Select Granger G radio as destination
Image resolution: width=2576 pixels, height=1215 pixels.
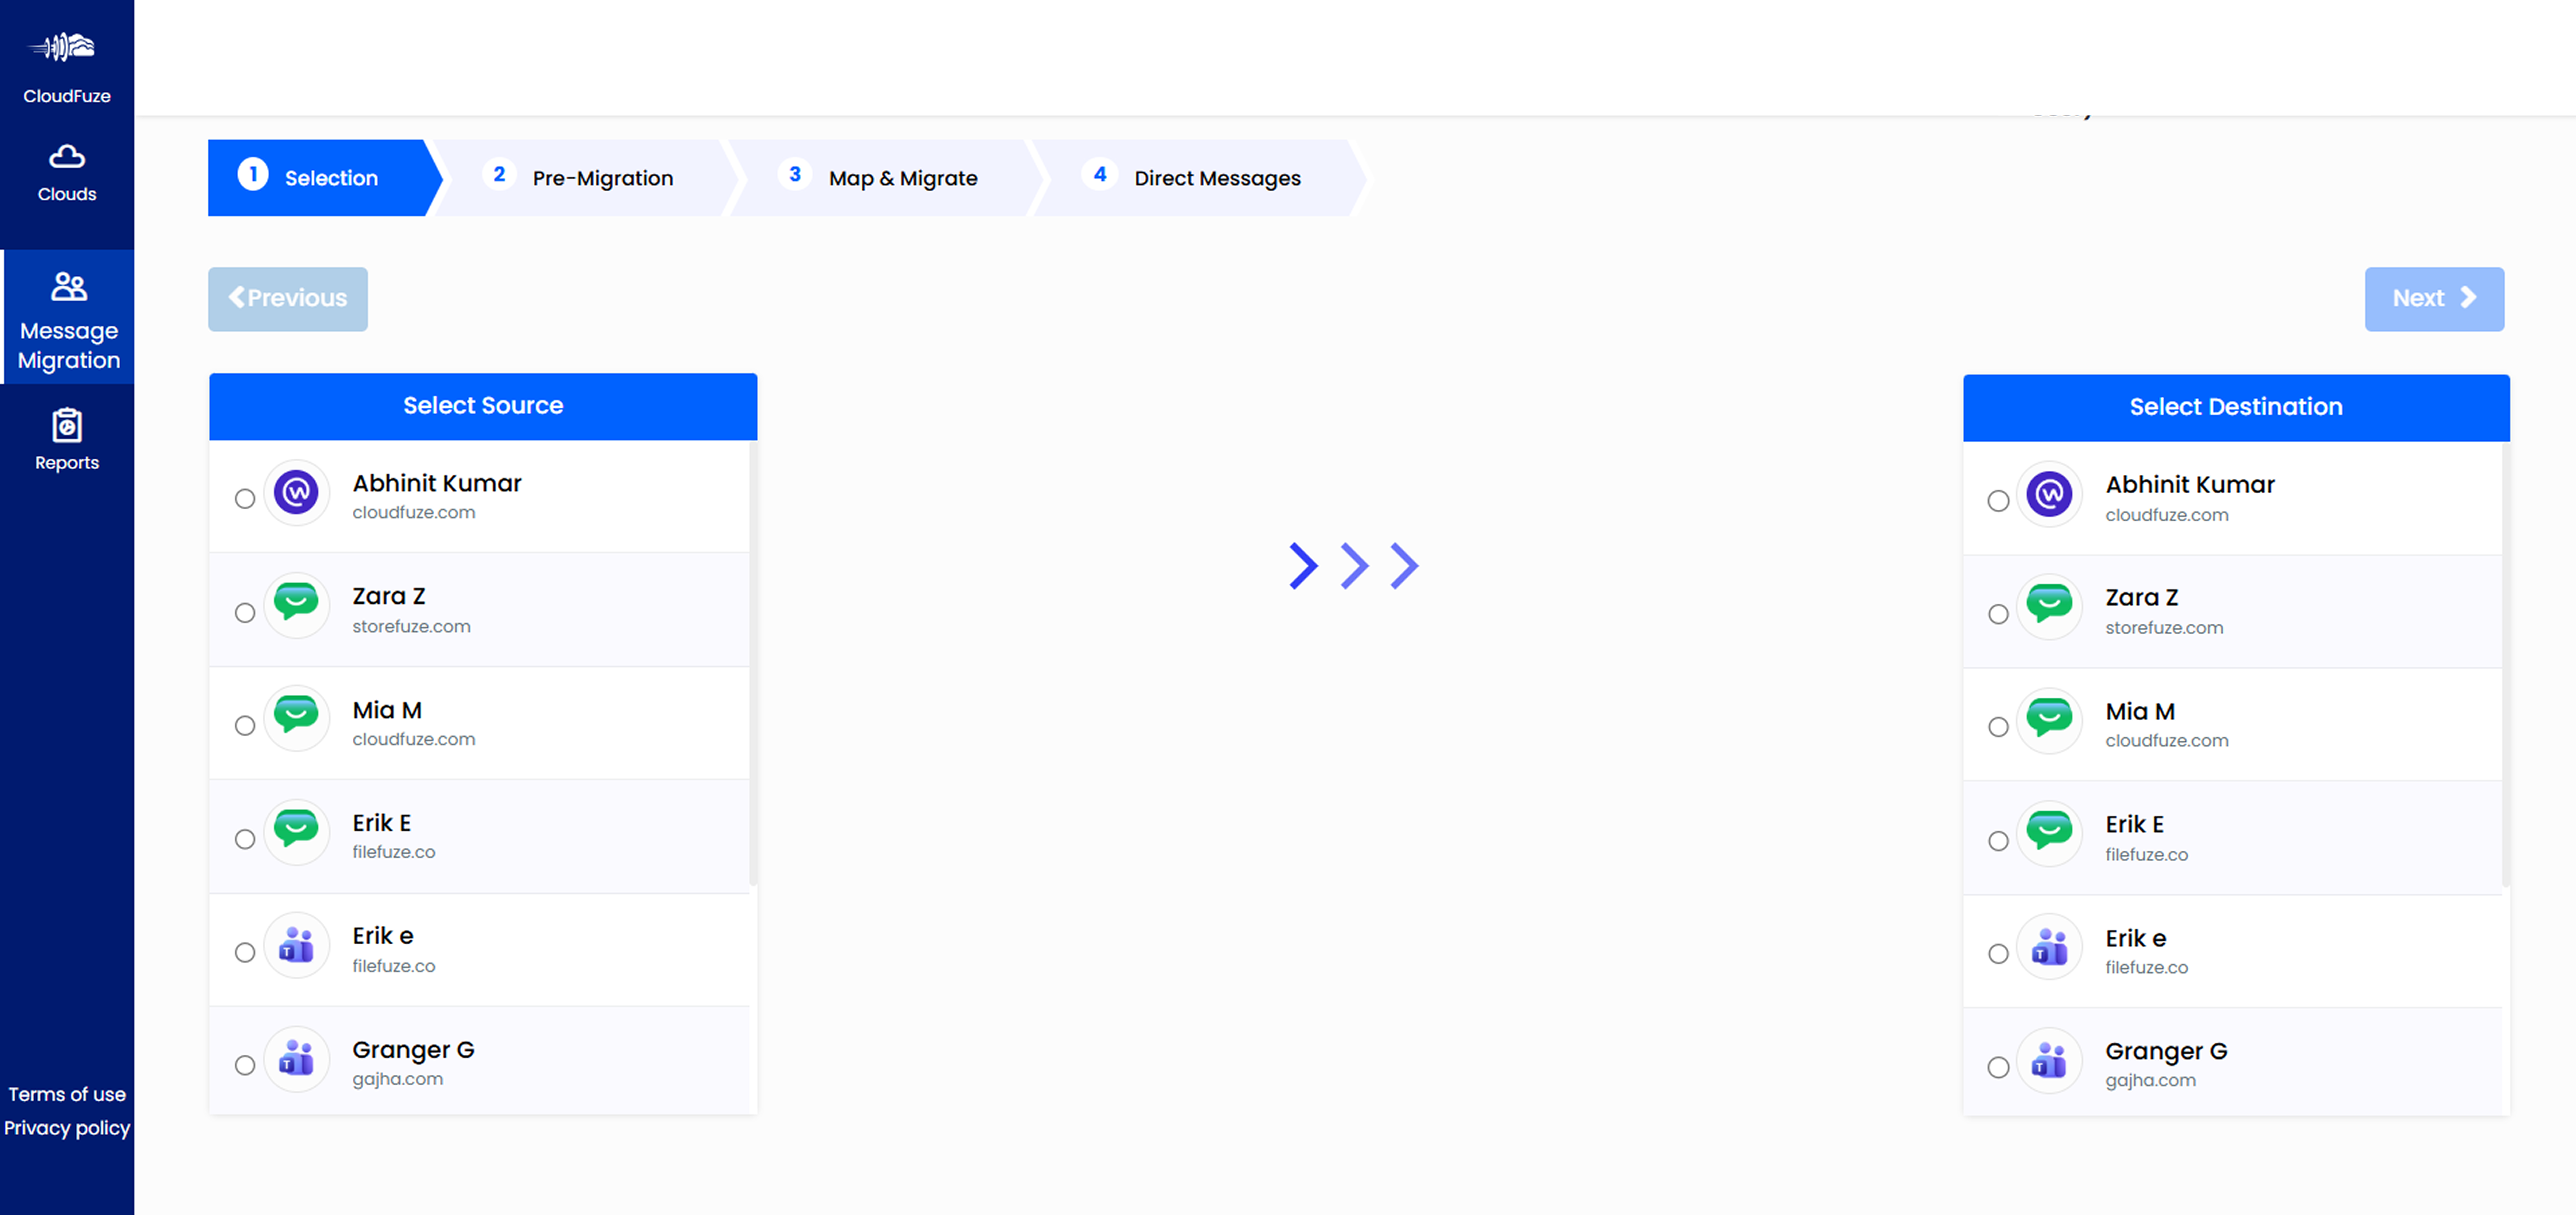point(1998,1068)
